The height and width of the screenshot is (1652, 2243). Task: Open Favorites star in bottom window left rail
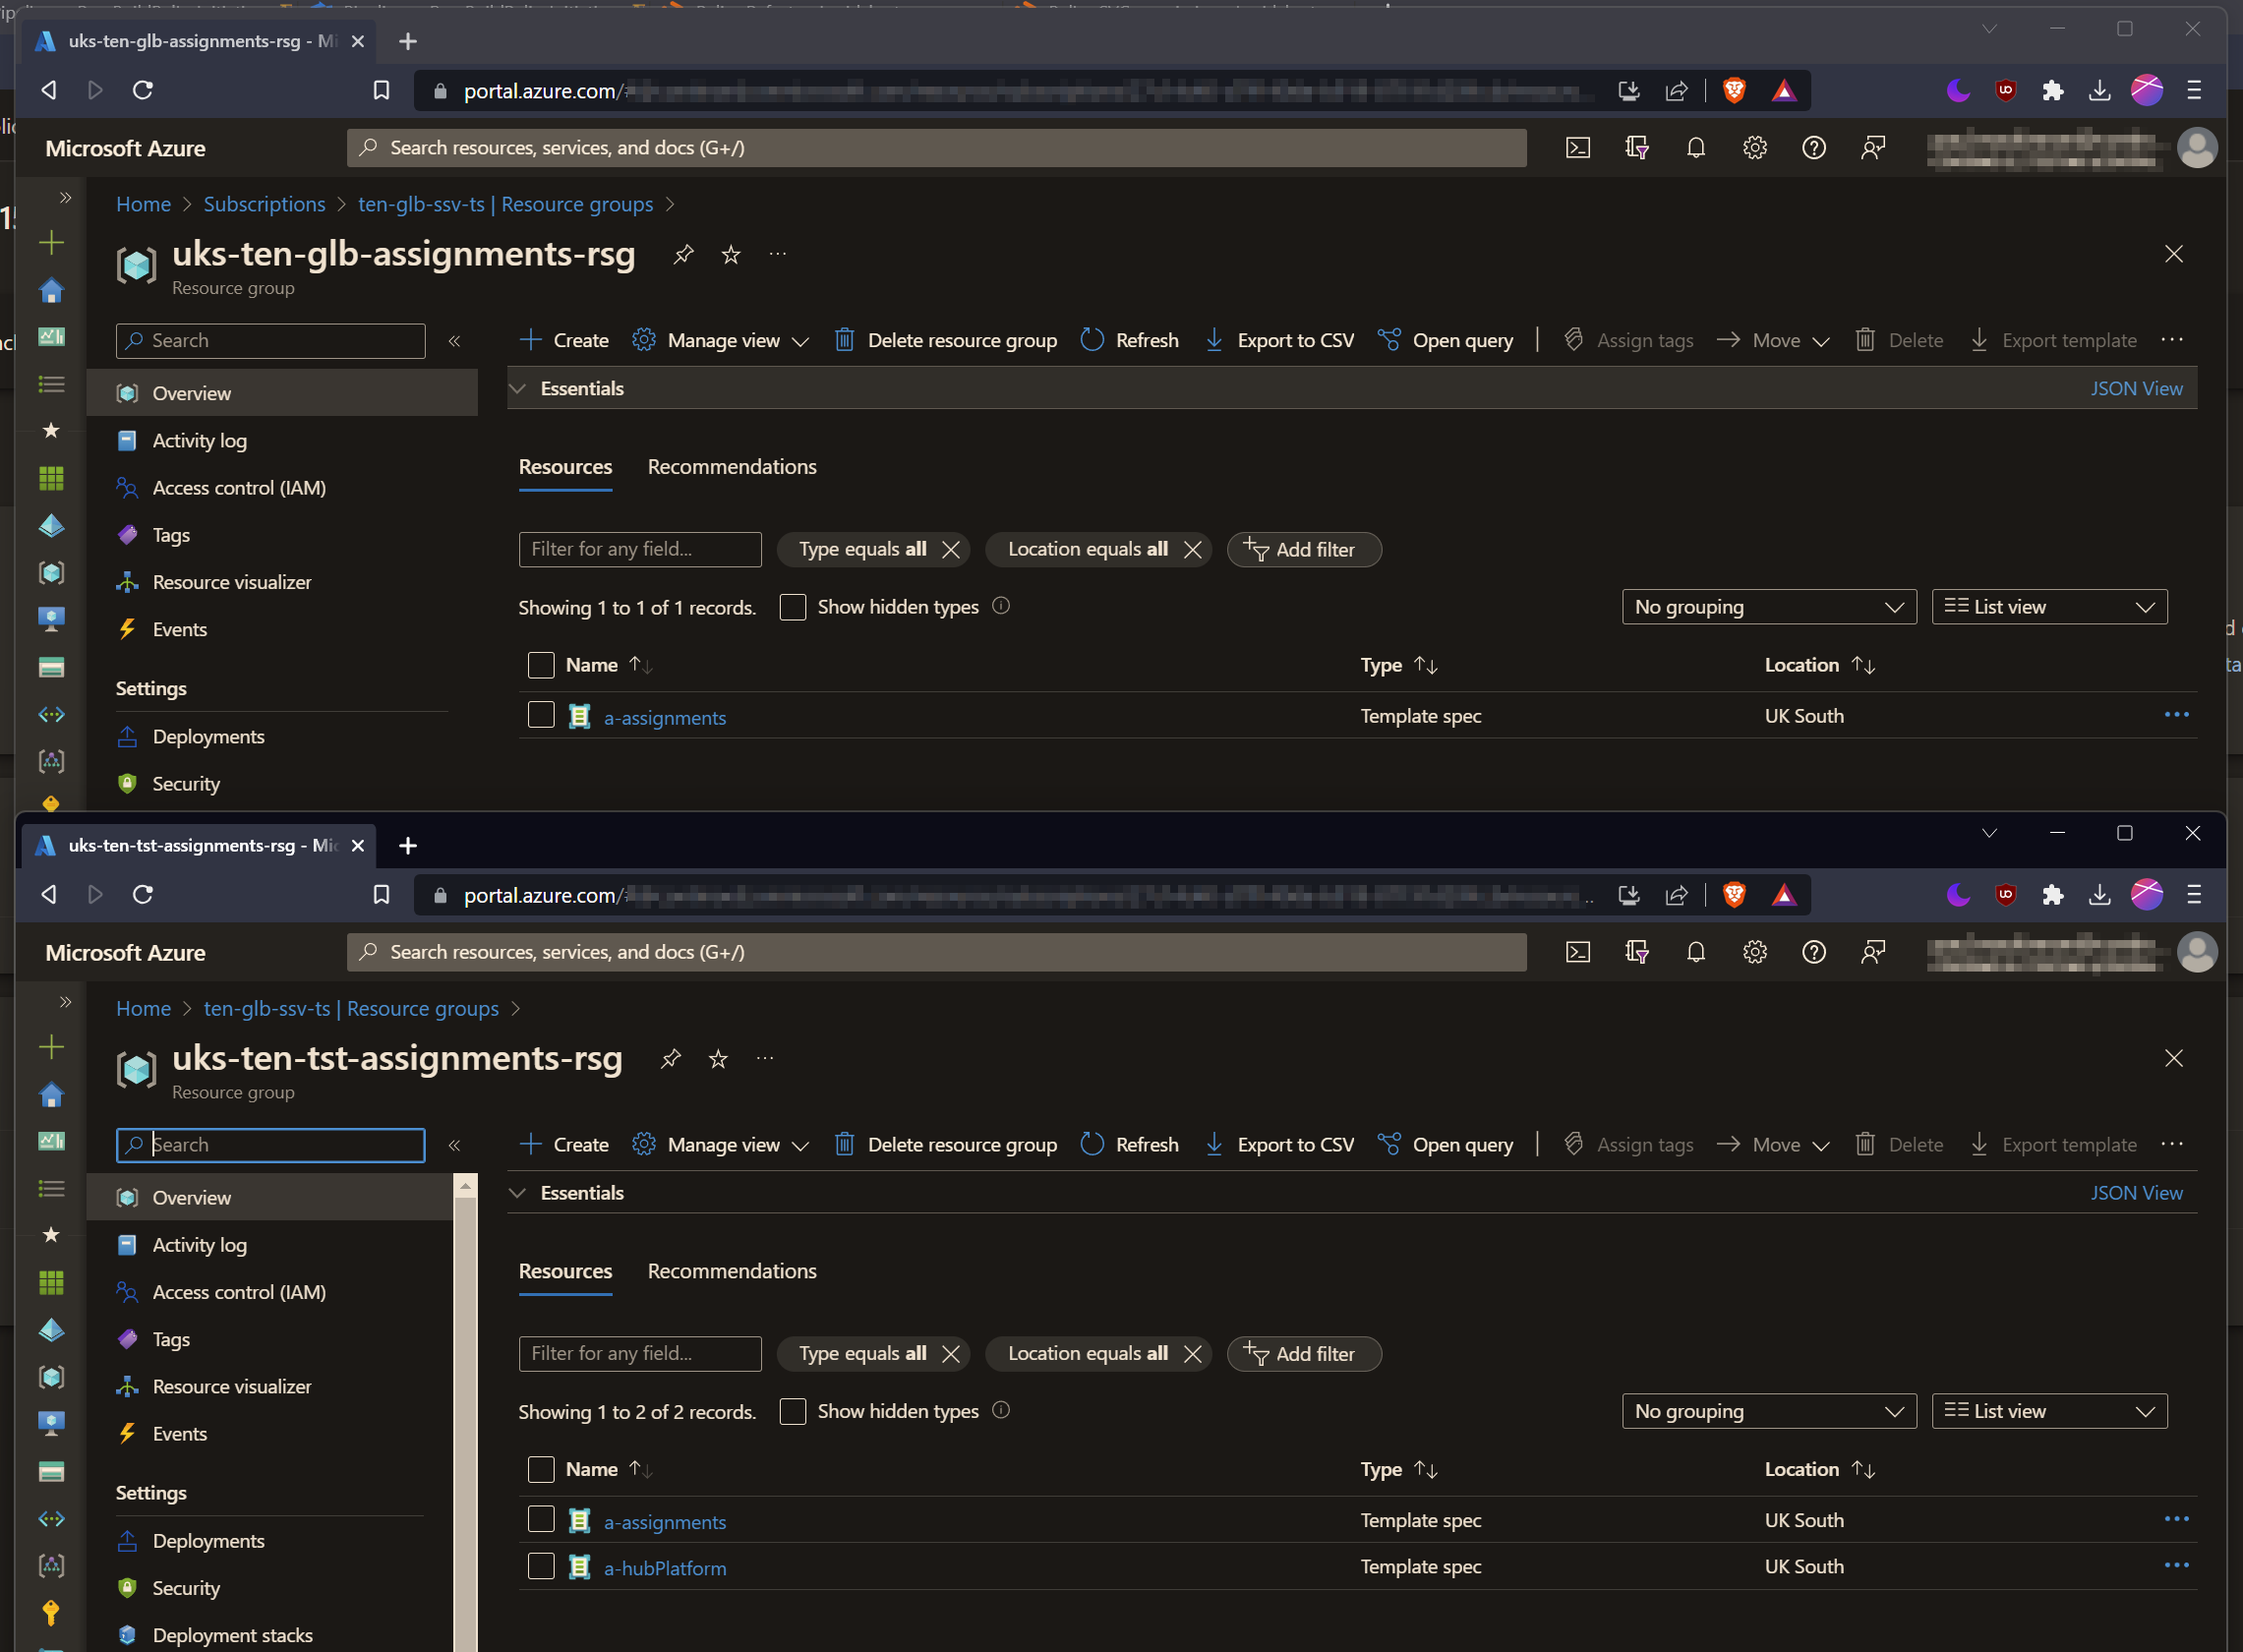pyautogui.click(x=51, y=1235)
